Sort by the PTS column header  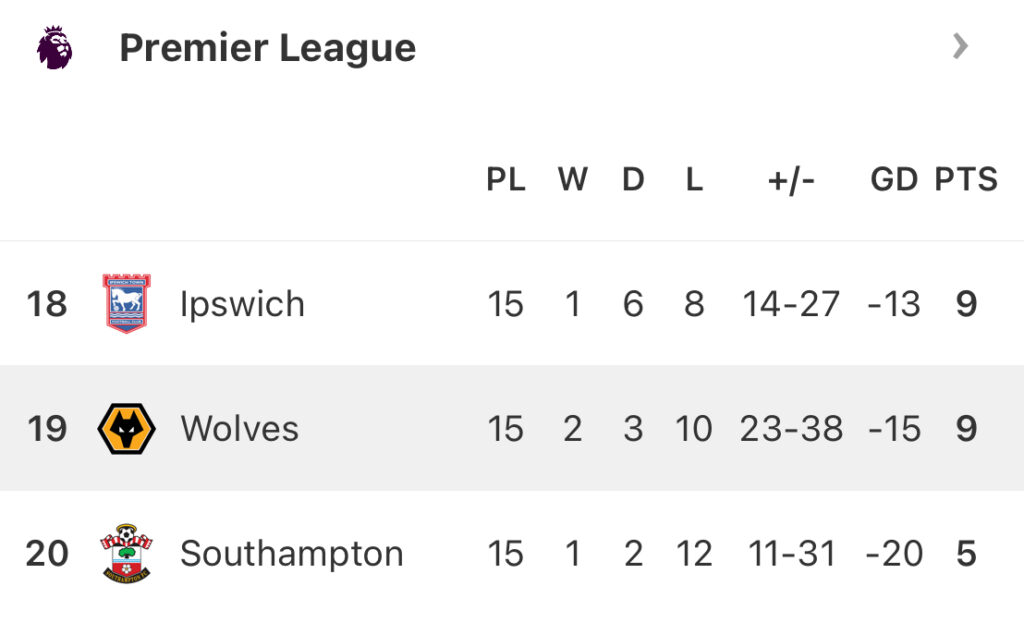(x=966, y=179)
